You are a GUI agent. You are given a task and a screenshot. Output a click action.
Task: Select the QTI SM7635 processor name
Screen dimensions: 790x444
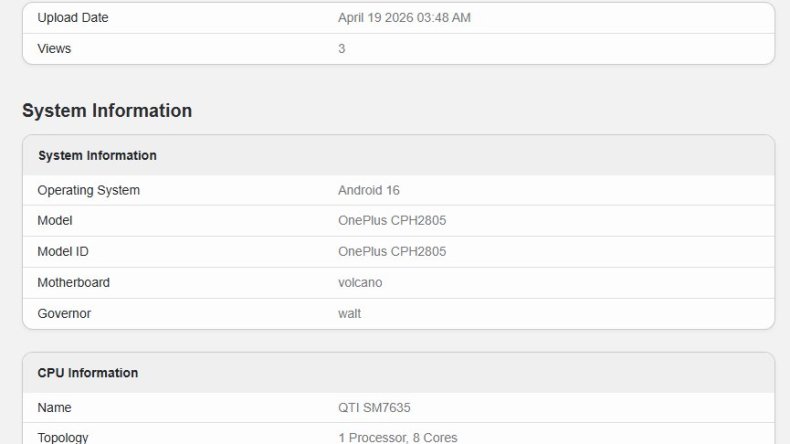pos(374,408)
